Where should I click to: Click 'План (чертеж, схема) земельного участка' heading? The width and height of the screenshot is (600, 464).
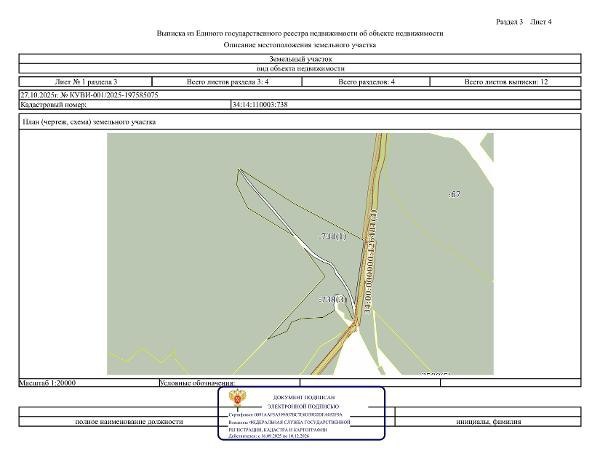click(89, 122)
